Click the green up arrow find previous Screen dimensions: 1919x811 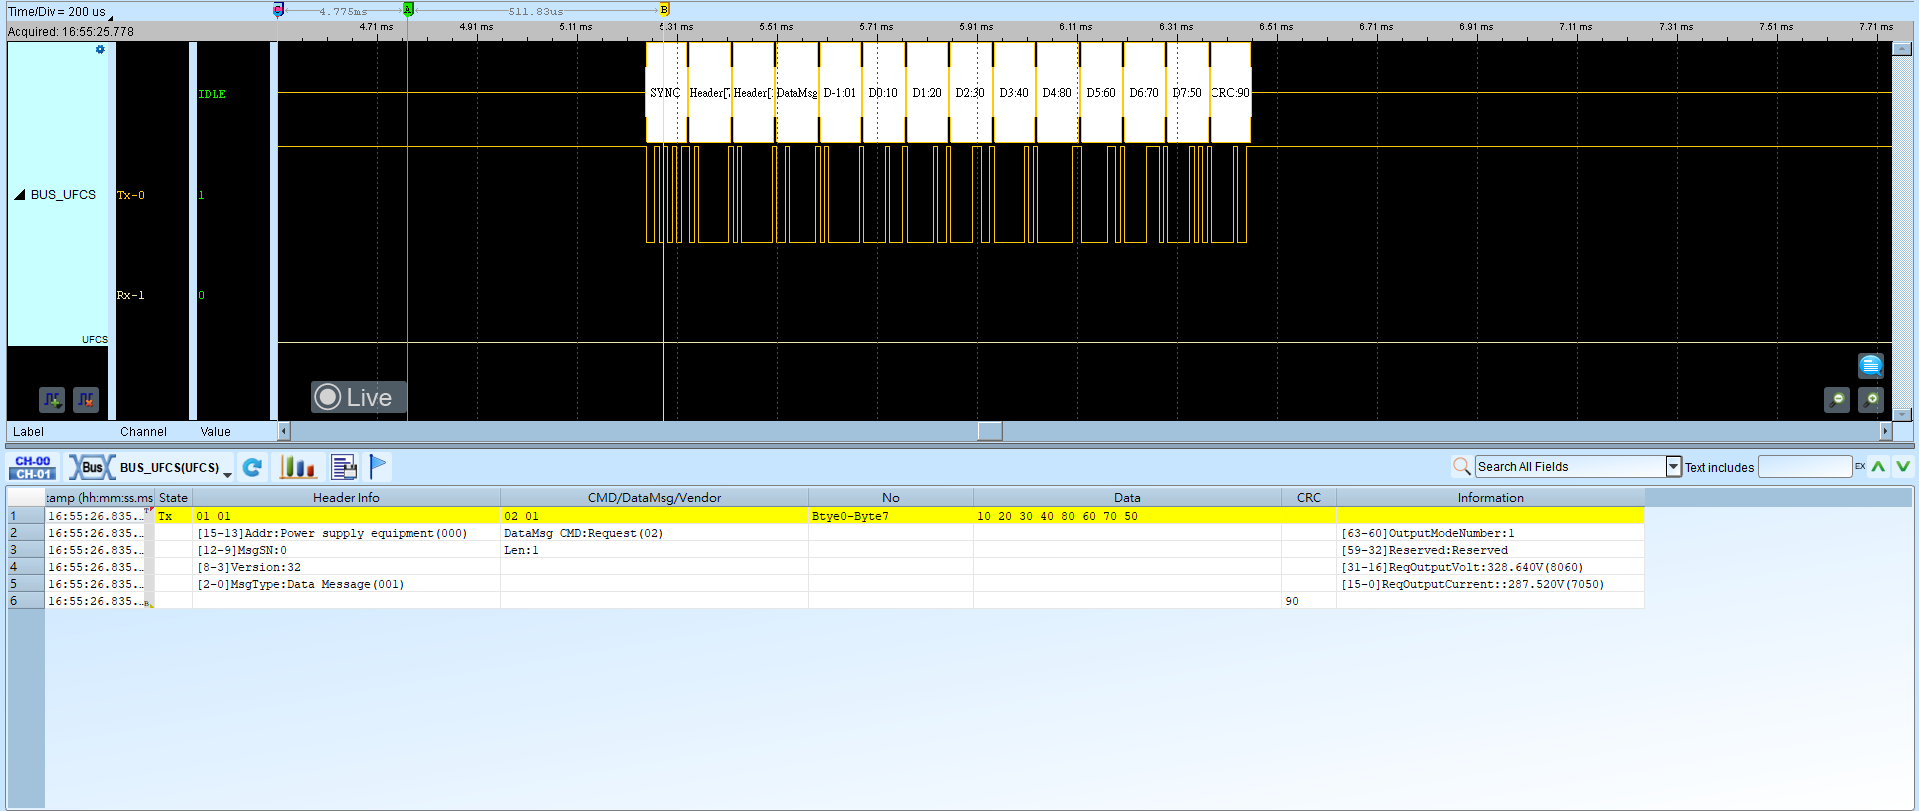click(1878, 466)
